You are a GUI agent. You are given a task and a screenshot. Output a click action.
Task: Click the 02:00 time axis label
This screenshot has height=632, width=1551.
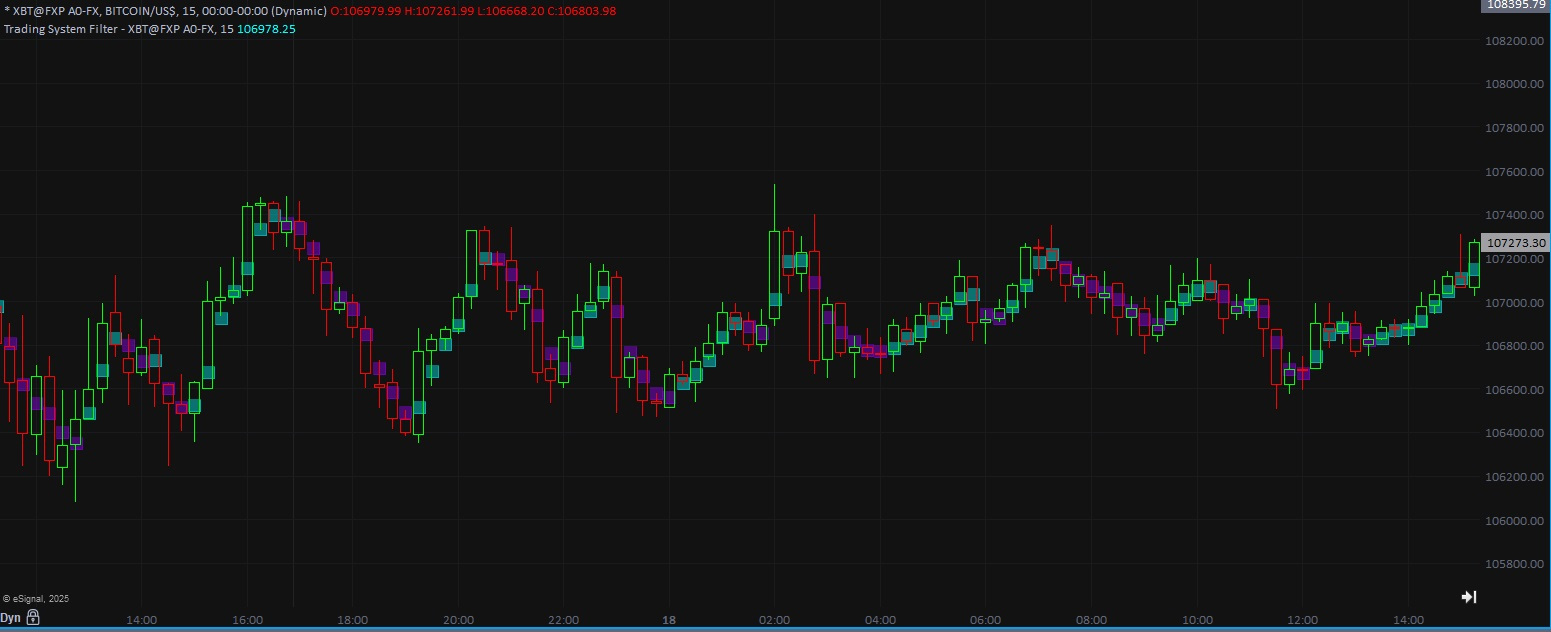point(774,620)
